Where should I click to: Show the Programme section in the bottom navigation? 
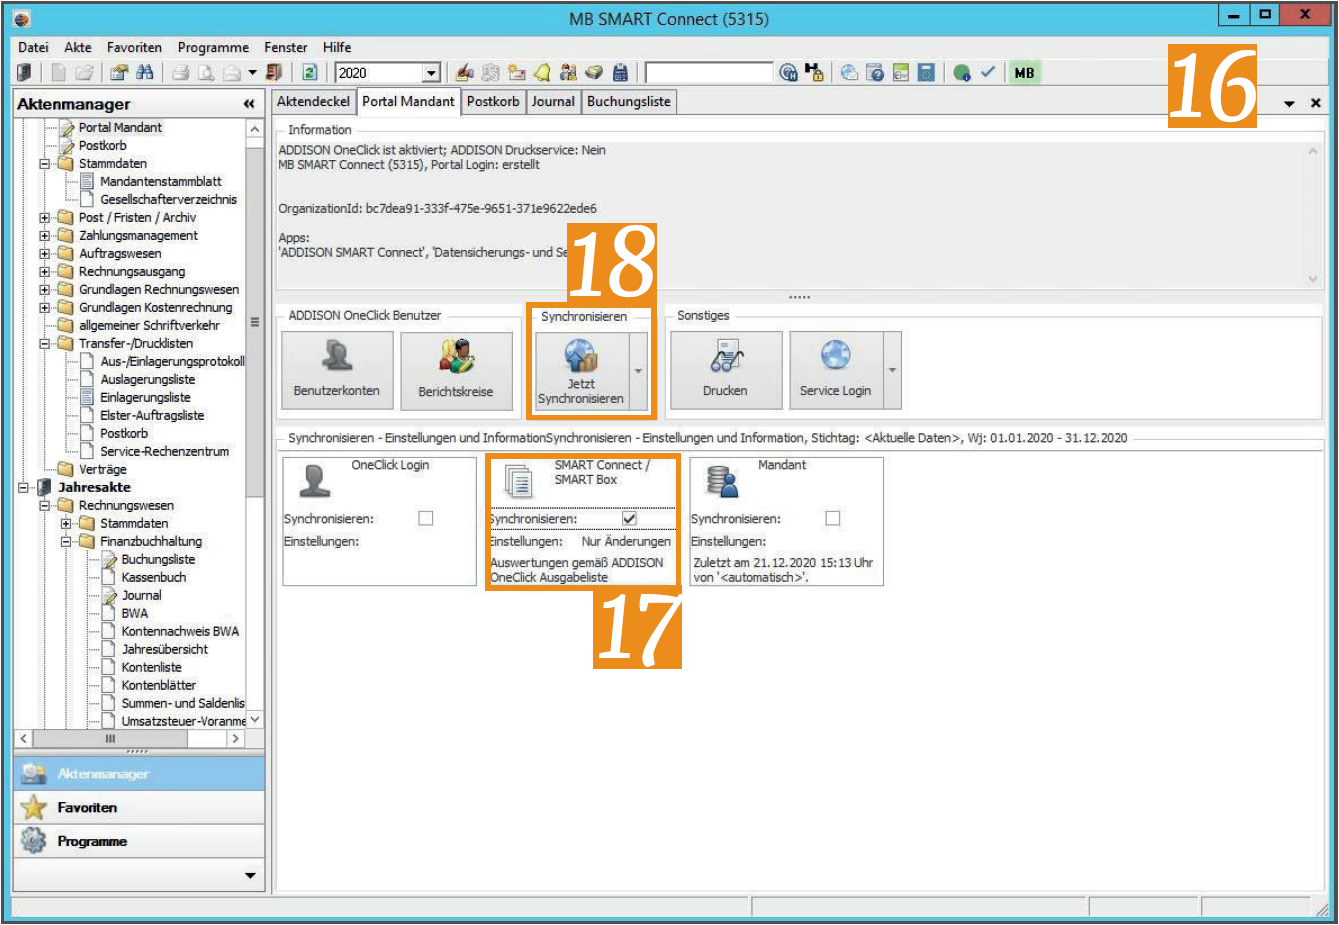pyautogui.click(x=139, y=841)
